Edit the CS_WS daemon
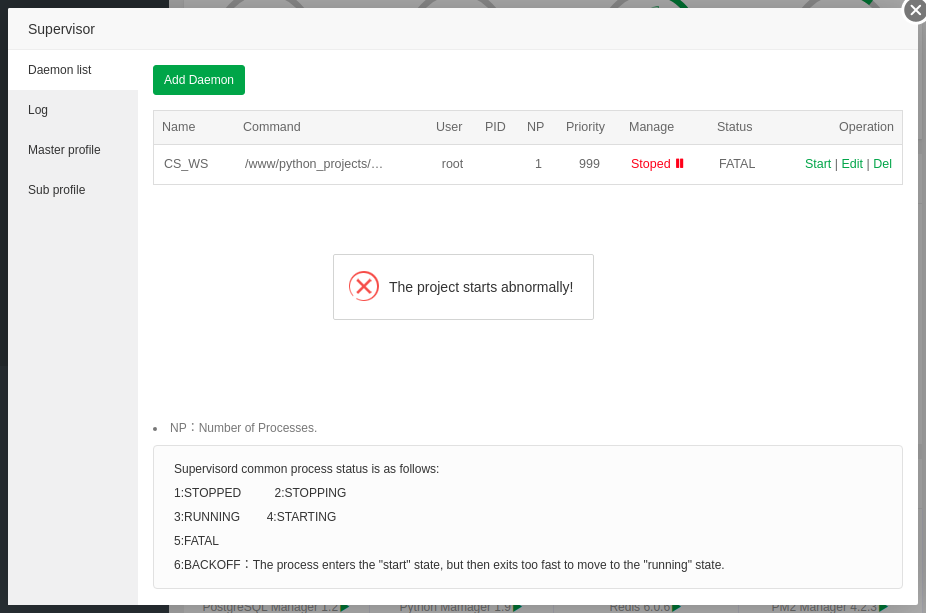 pyautogui.click(x=852, y=164)
